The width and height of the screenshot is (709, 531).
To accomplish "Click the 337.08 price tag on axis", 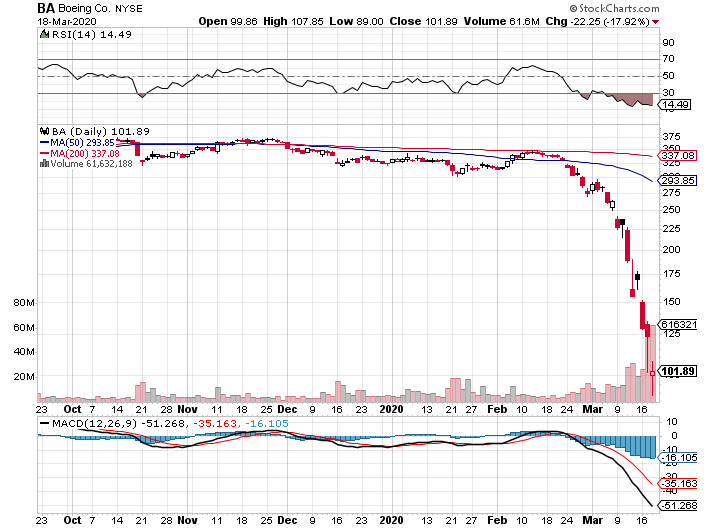I will (678, 156).
